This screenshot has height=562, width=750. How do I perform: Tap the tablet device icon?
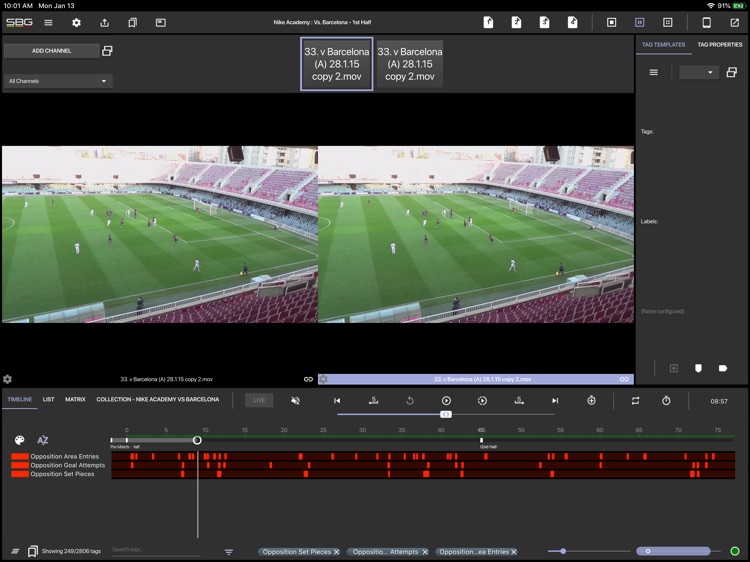coord(706,22)
